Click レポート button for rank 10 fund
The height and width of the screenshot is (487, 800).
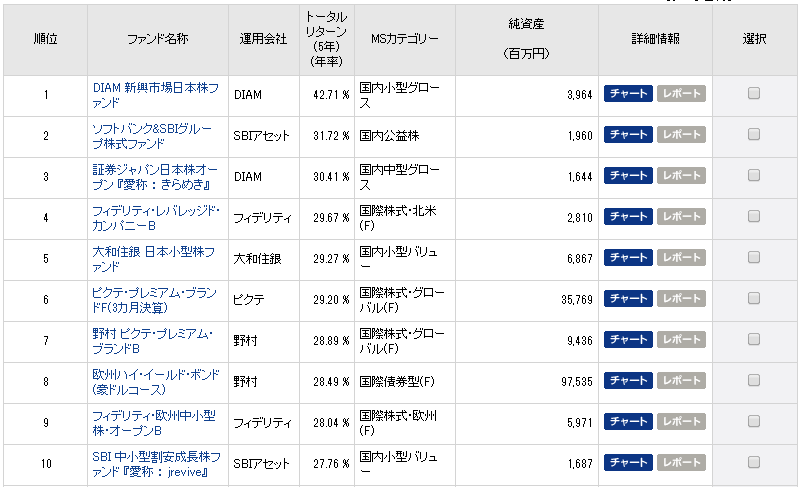coord(682,463)
